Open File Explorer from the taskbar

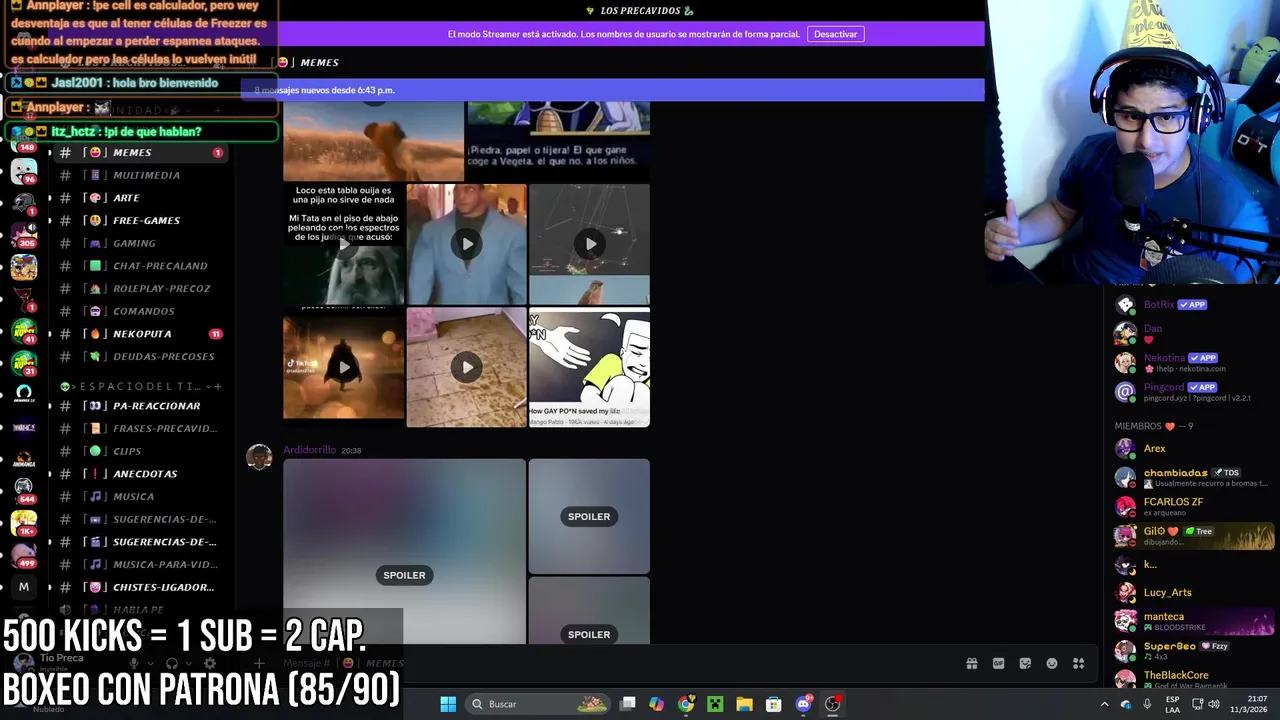click(744, 704)
